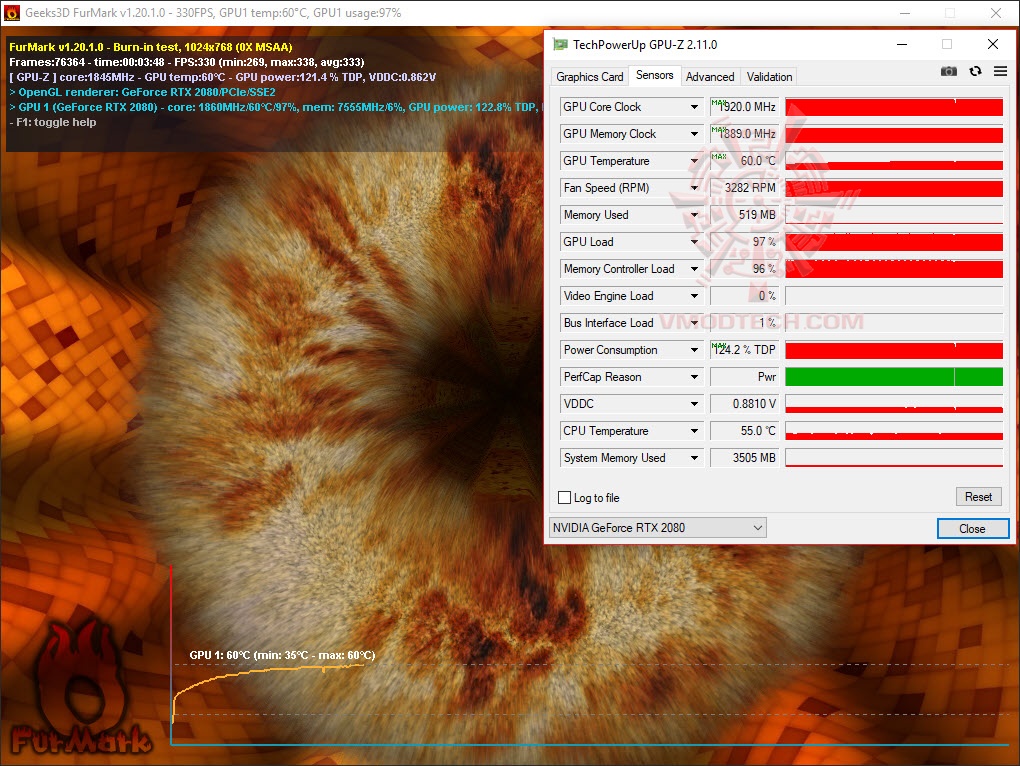Expand the GPU Core Clock dropdown

pos(694,107)
